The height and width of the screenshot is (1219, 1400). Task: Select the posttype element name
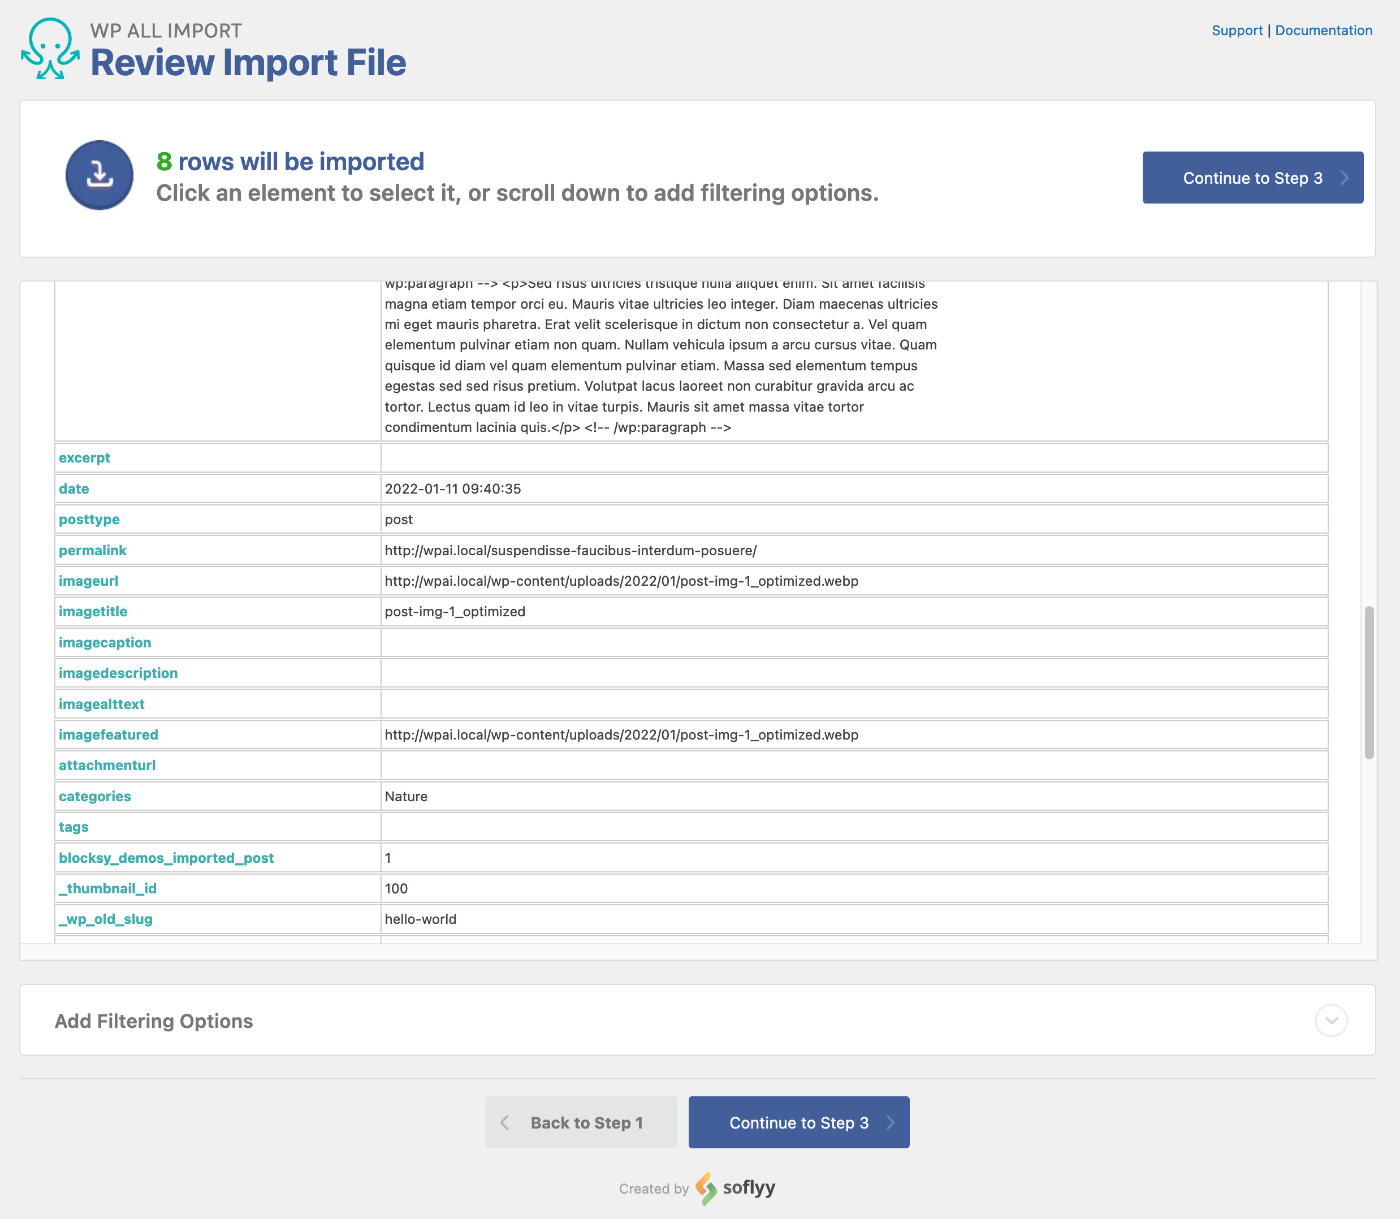89,520
